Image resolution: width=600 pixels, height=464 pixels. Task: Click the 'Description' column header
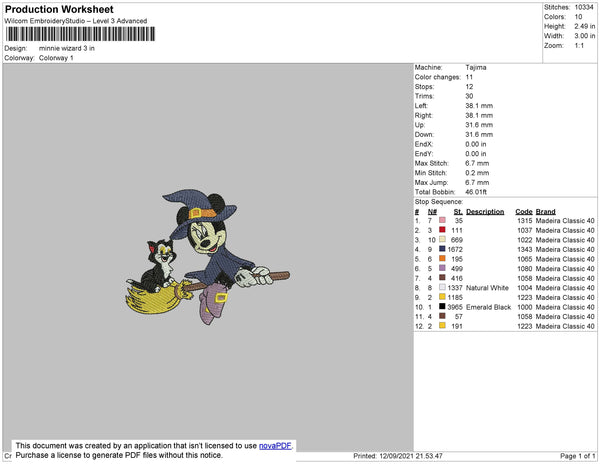485,212
